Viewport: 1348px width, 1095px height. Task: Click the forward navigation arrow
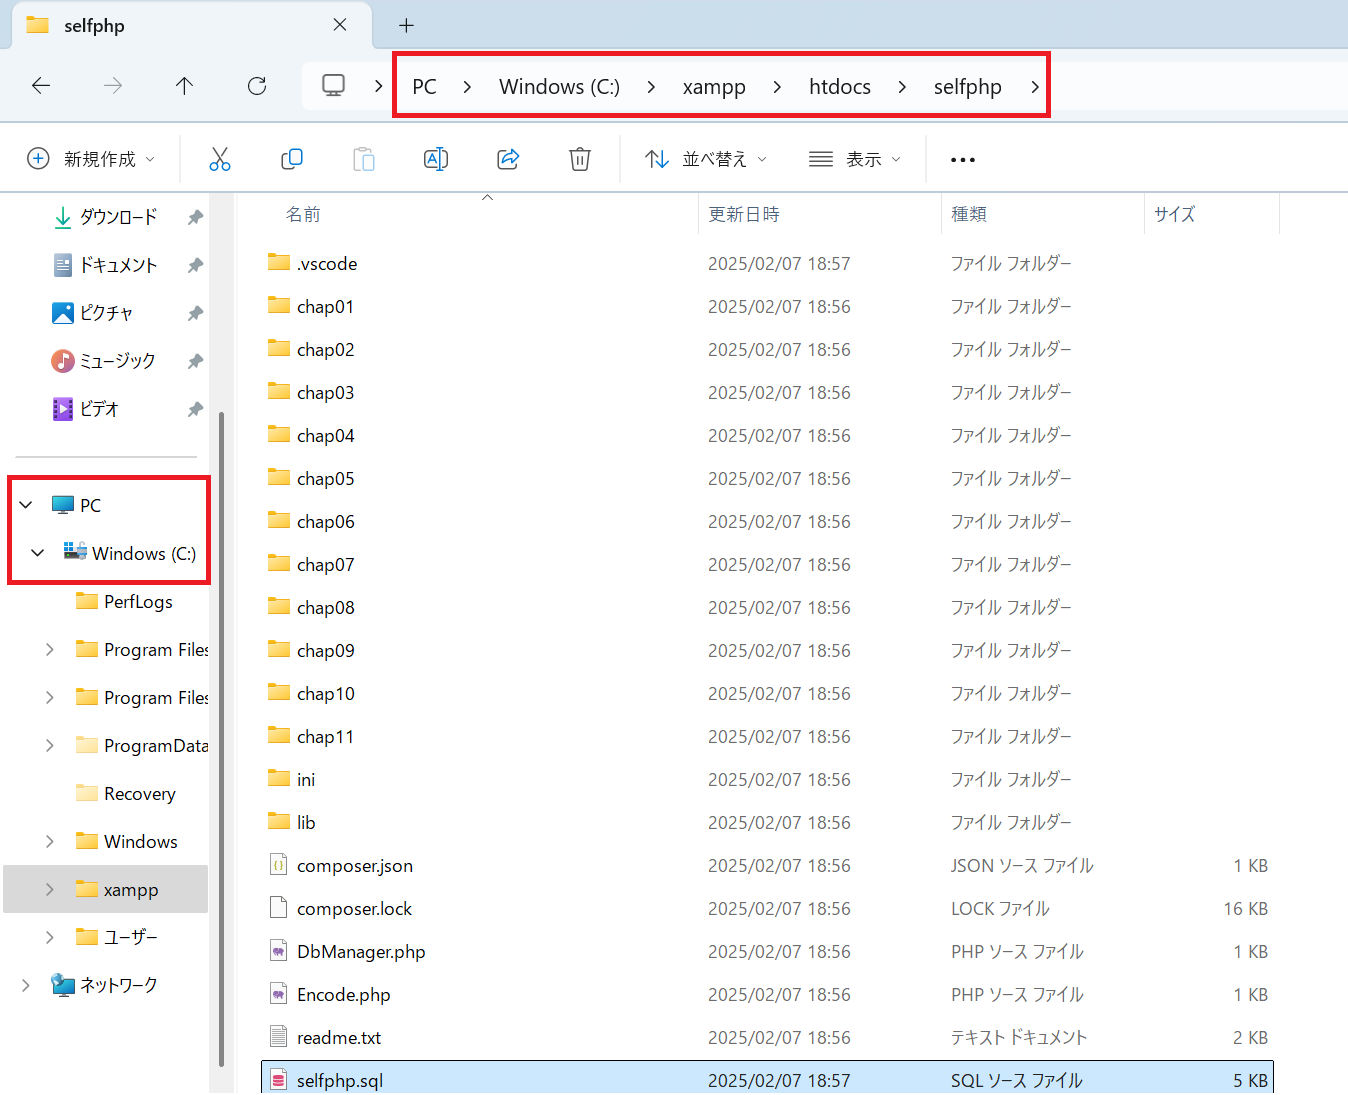click(x=113, y=86)
